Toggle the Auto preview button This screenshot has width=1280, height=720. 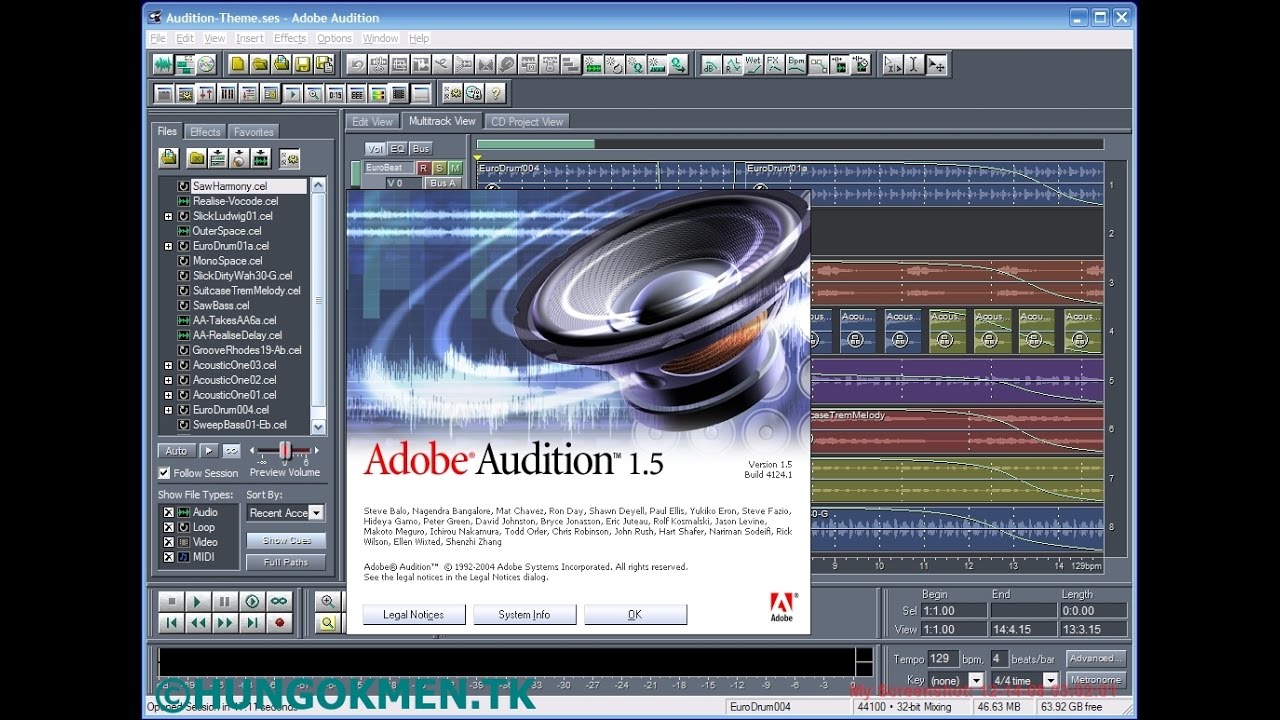coord(176,451)
